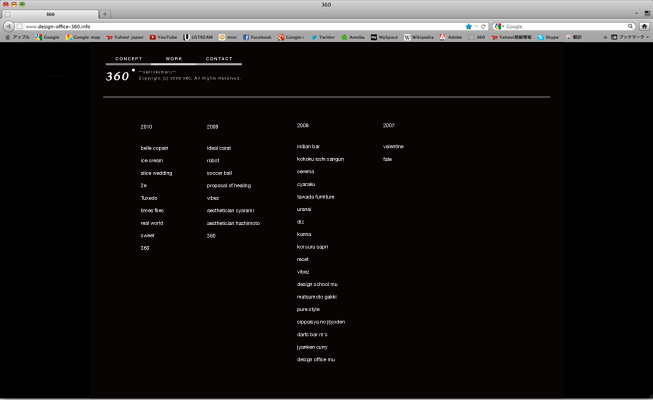This screenshot has width=653, height=400.
Task: Open the Adobe bookmark
Action: pos(451,37)
